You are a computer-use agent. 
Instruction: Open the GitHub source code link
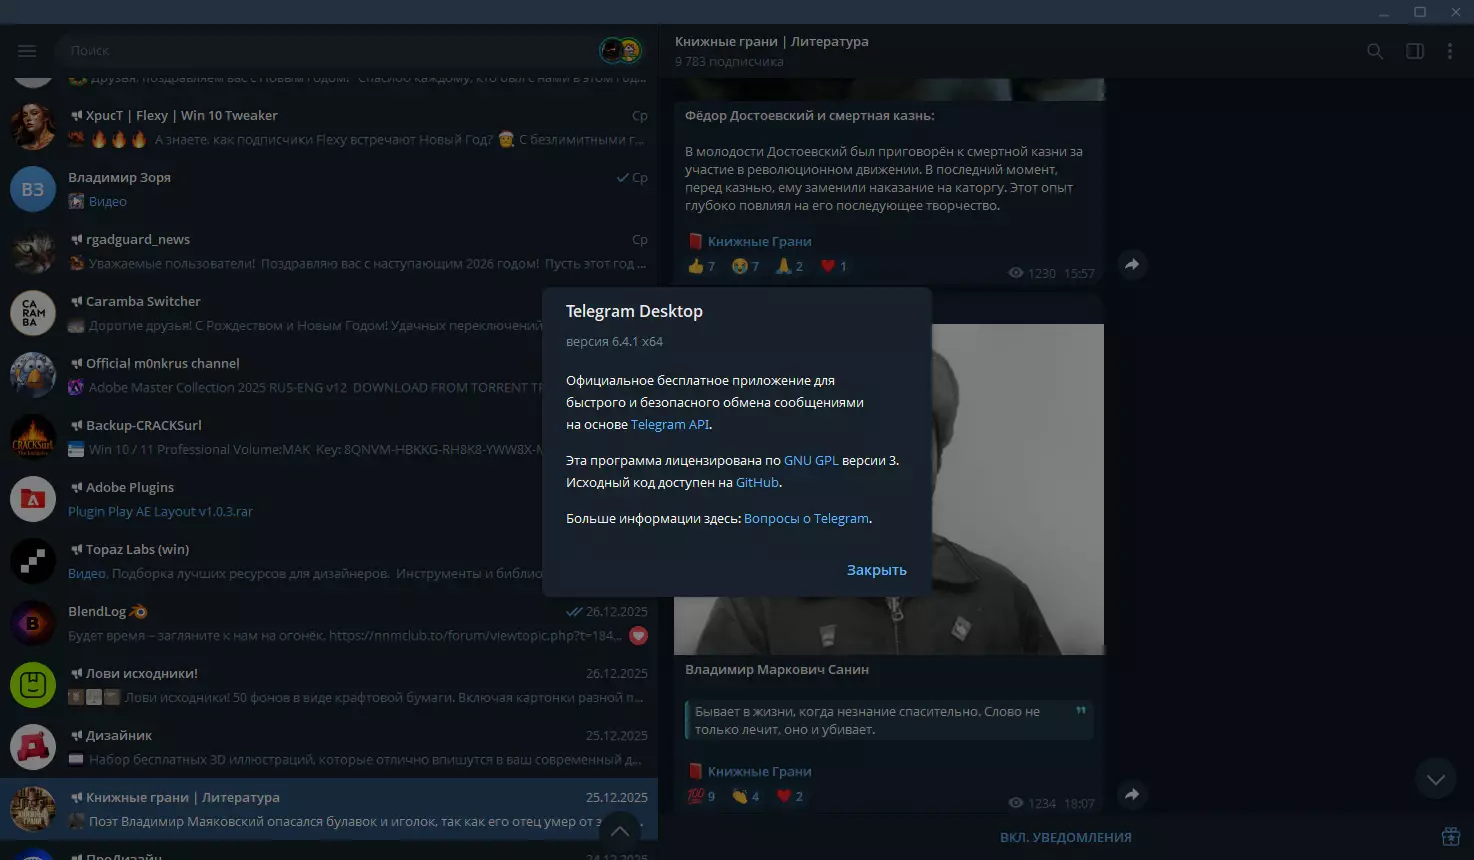[757, 482]
